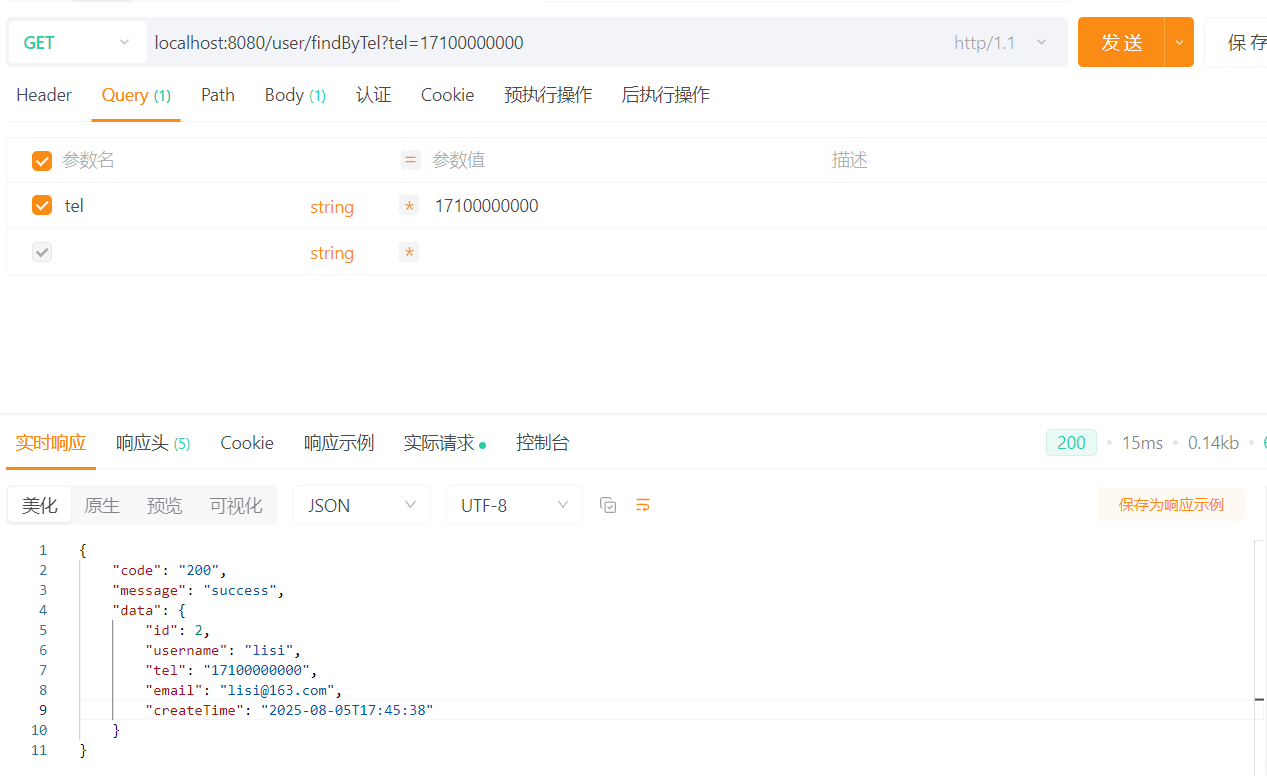Click the "data": { line
Image resolution: width=1267 pixels, height=776 pixels.
tap(149, 610)
